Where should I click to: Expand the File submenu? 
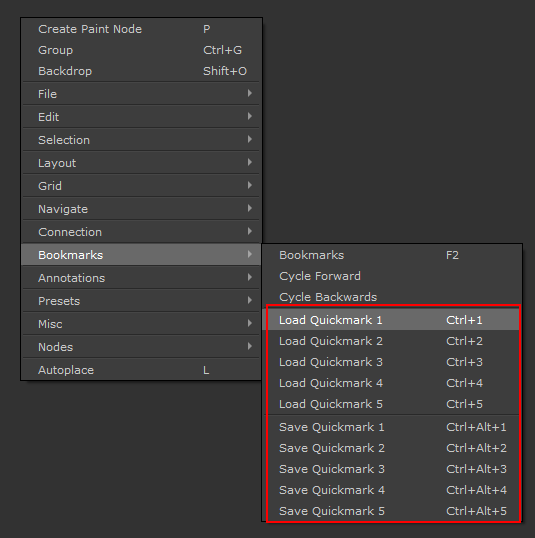[x=141, y=94]
